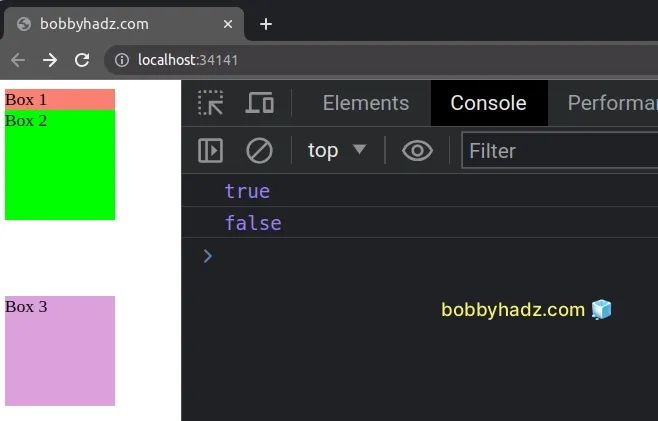
Task: Switch to the Console tab
Action: (x=488, y=103)
